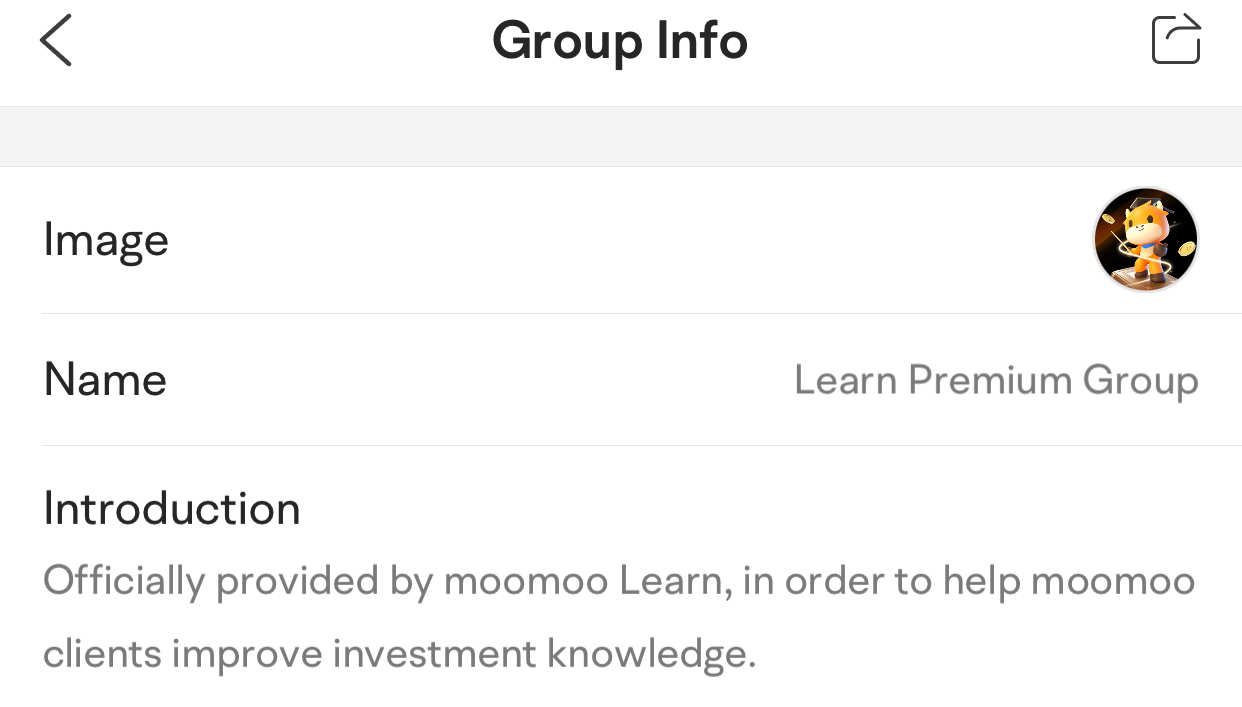Click empty header space between back arrow and title
This screenshot has height=707, width=1242.
point(282,42)
